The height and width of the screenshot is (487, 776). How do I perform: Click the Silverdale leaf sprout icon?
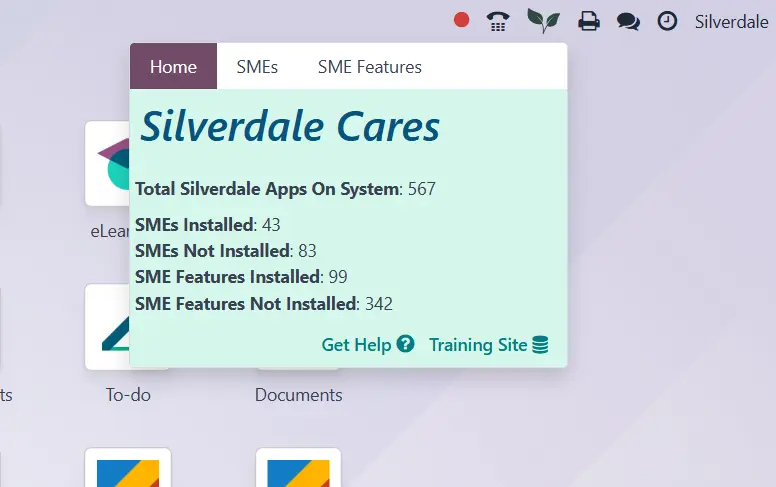543,21
